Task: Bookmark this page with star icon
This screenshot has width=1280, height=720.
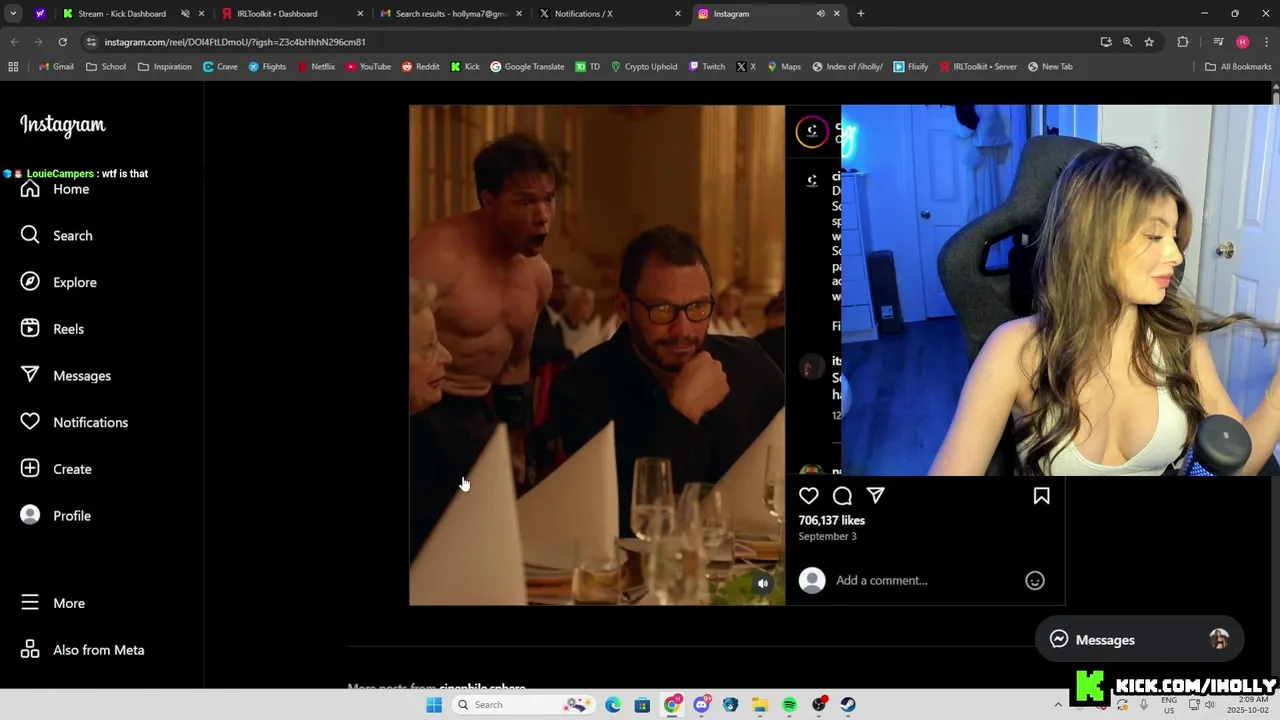Action: 1149,42
